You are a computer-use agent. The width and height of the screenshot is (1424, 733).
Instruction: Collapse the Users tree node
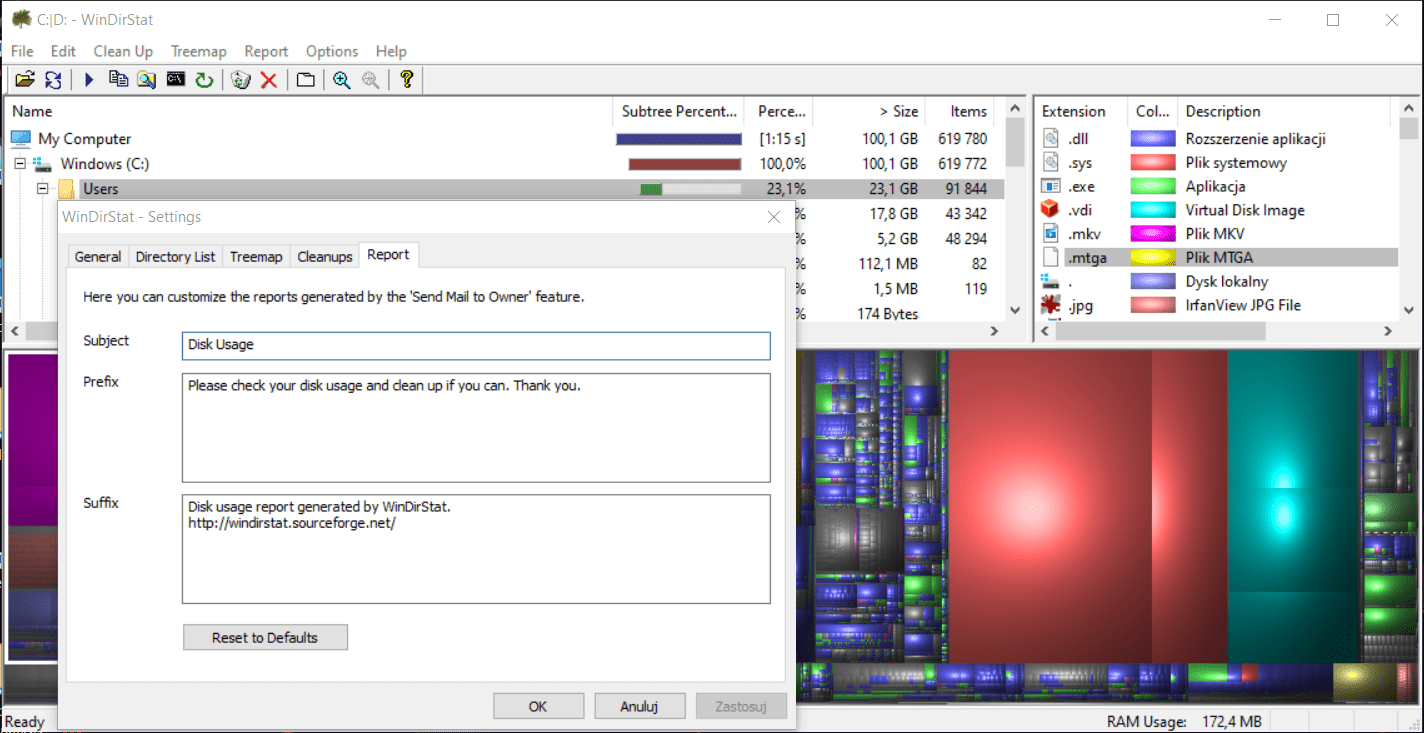(42, 189)
